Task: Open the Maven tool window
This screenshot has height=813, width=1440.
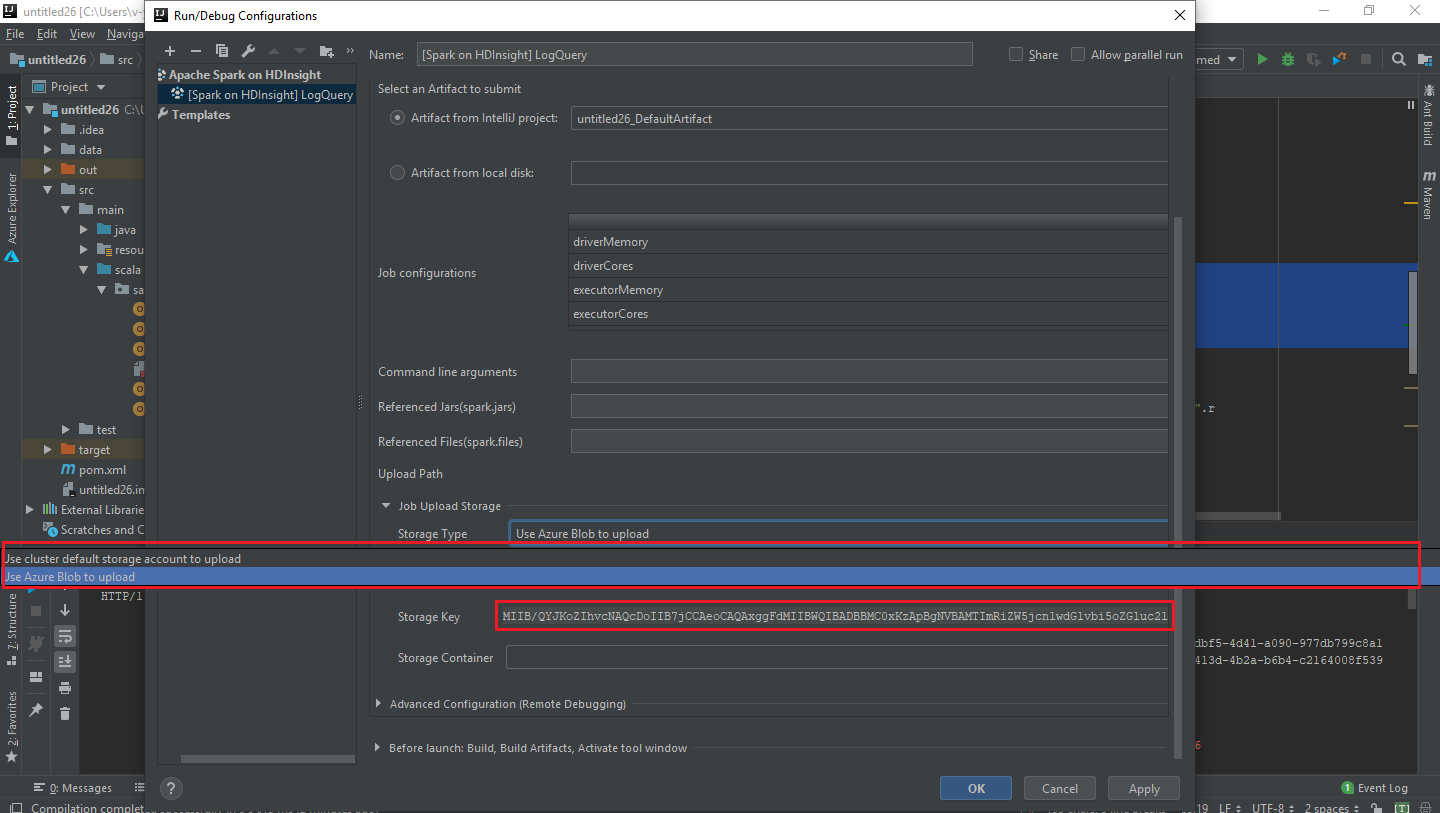Action: pyautogui.click(x=1428, y=190)
